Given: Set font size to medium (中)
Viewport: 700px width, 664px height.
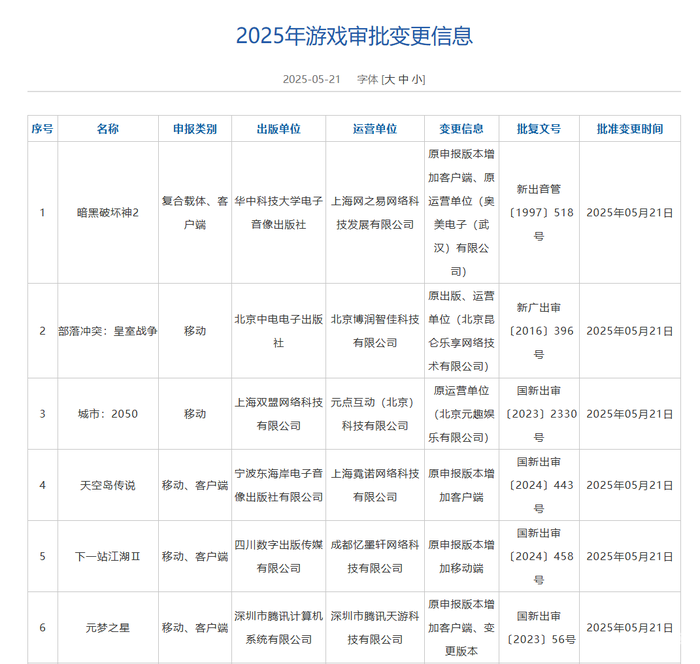Looking at the screenshot, I should point(404,79).
